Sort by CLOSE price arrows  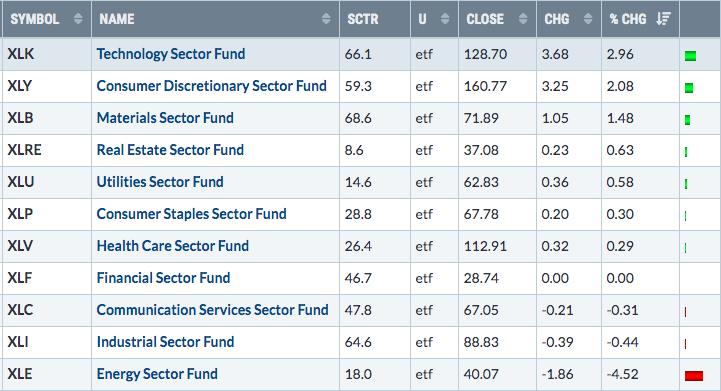(x=523, y=19)
